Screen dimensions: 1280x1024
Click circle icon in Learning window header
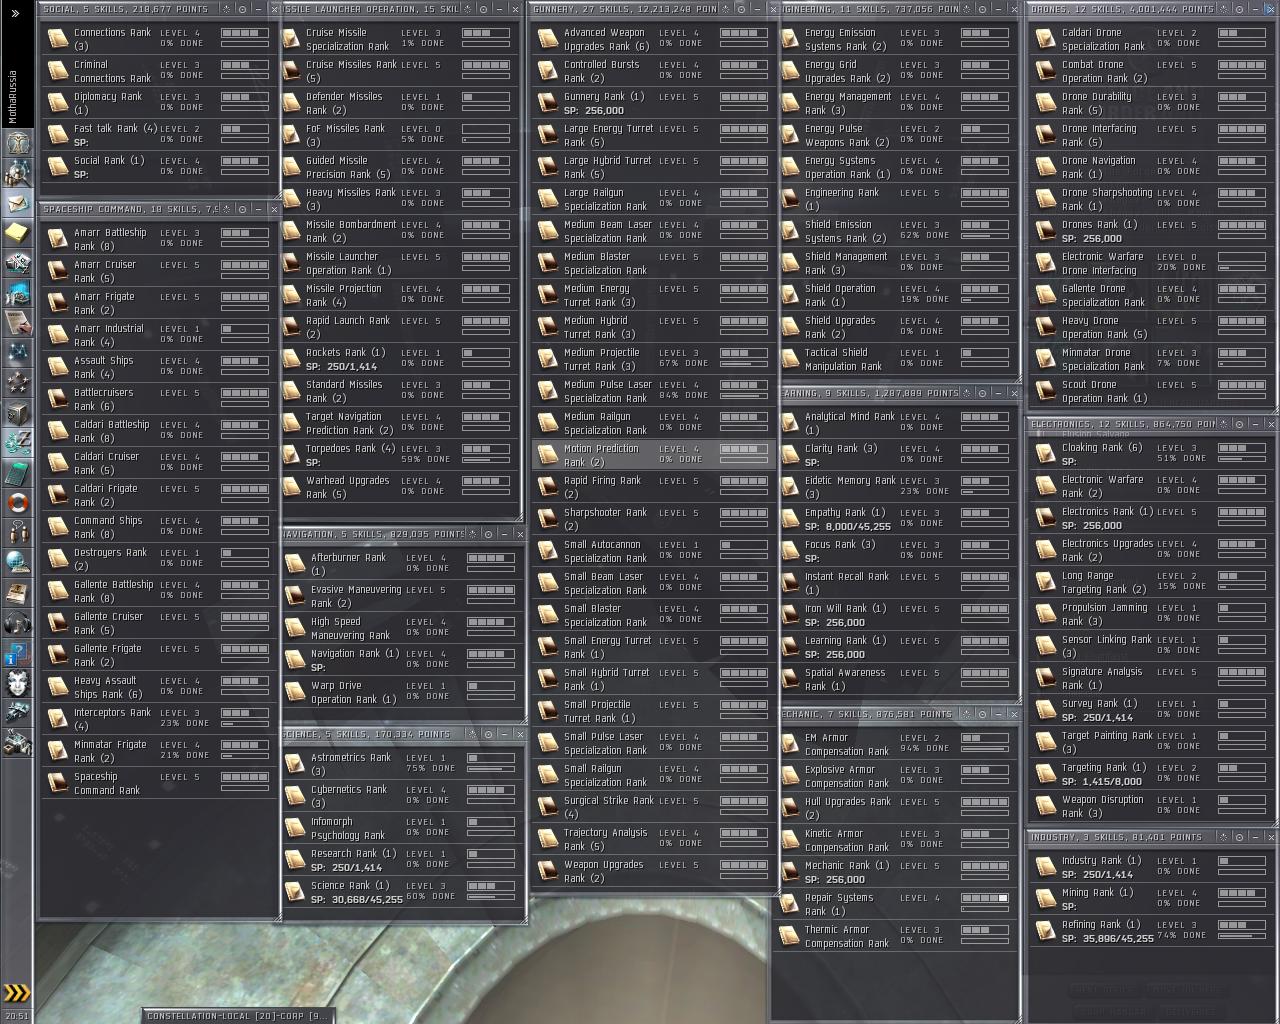tap(983, 393)
